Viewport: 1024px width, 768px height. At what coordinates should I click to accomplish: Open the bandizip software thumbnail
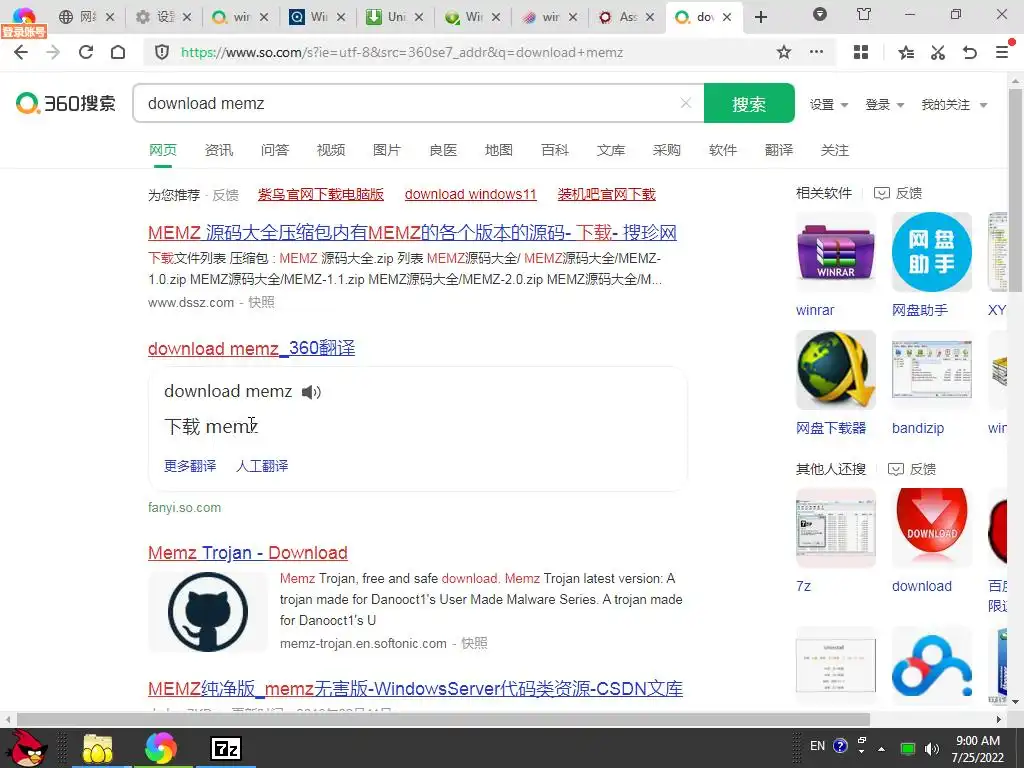(931, 370)
